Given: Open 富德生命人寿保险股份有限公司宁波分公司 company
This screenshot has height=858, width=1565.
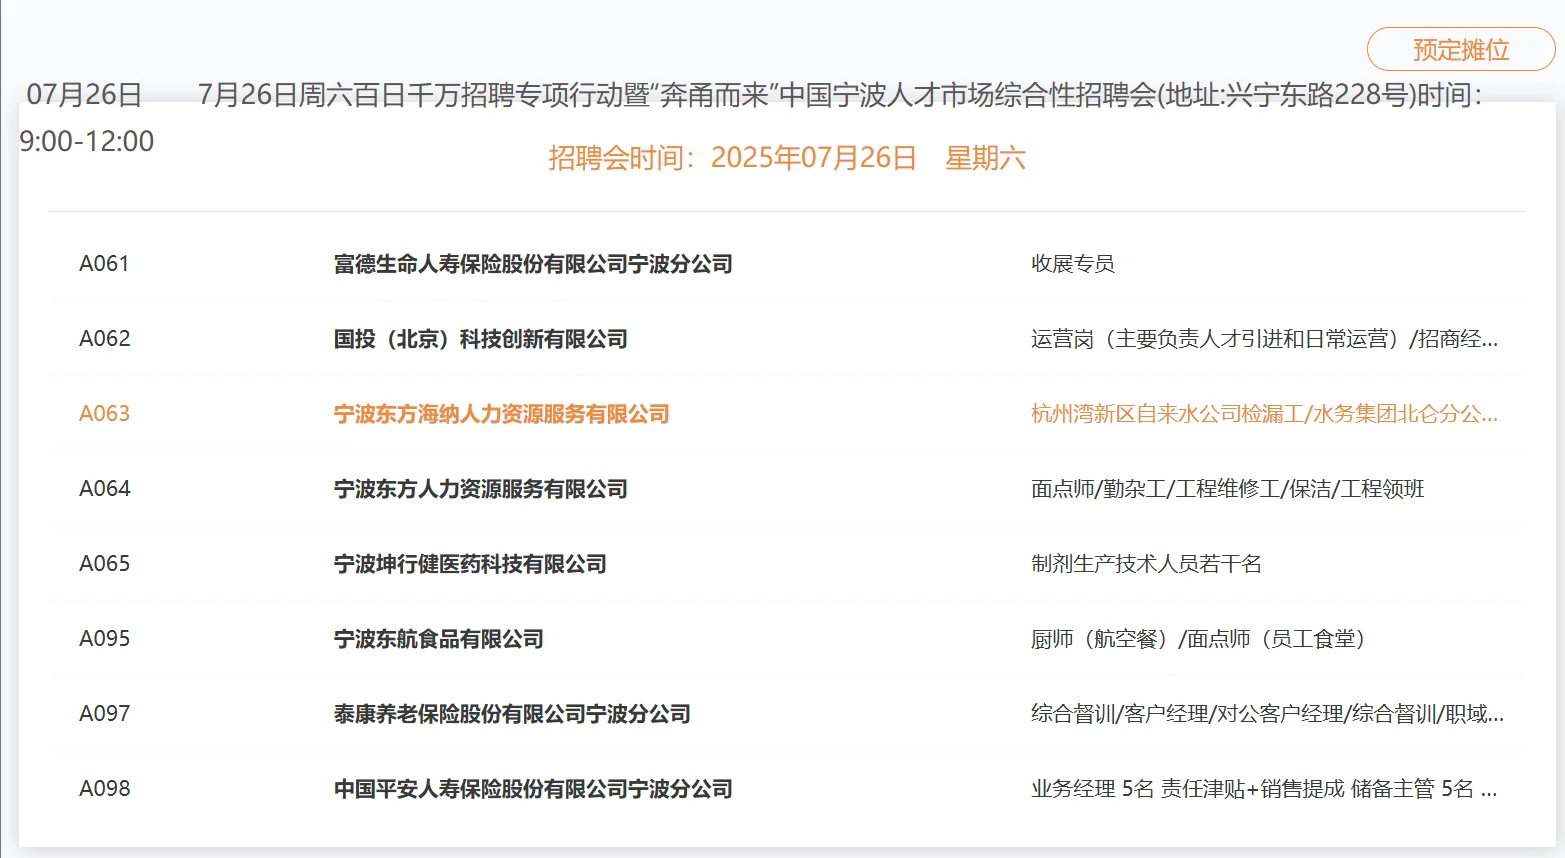Looking at the screenshot, I should 533,264.
